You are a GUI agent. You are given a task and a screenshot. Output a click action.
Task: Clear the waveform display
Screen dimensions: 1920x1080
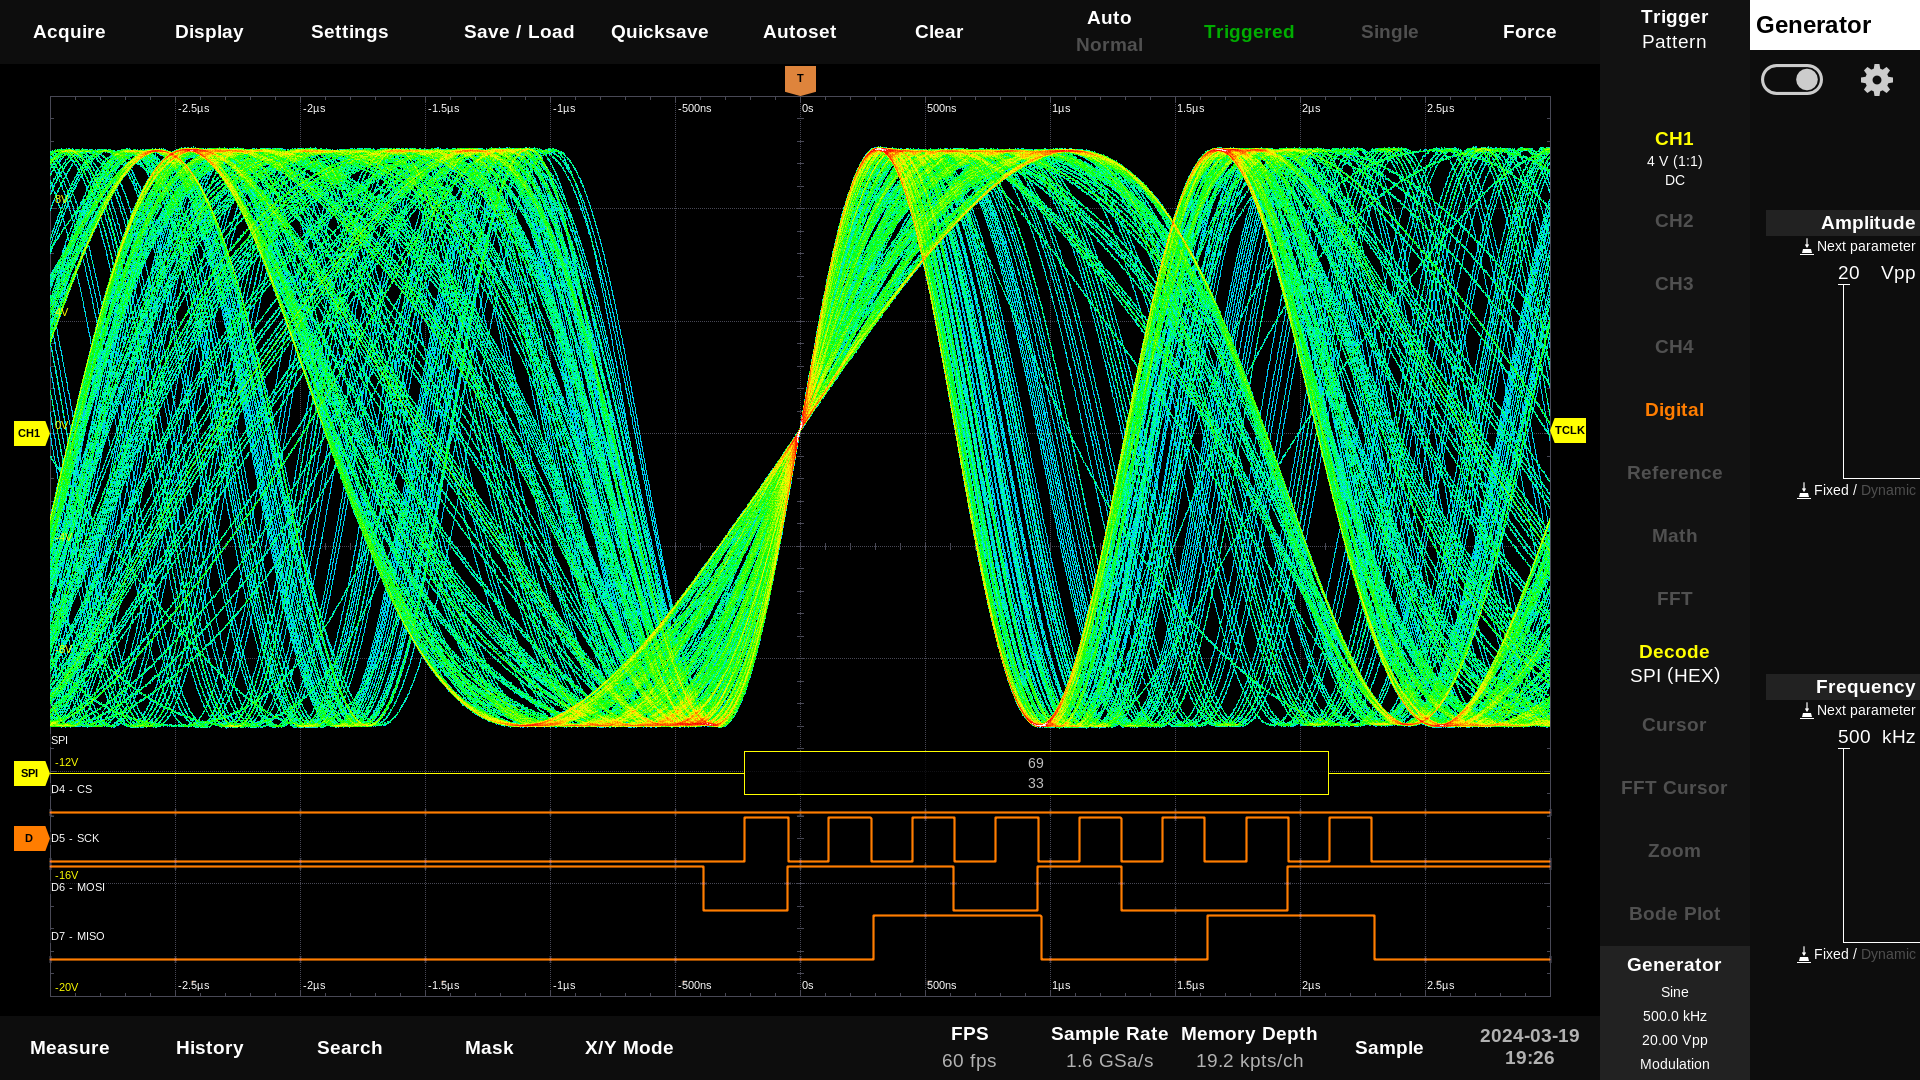(939, 32)
